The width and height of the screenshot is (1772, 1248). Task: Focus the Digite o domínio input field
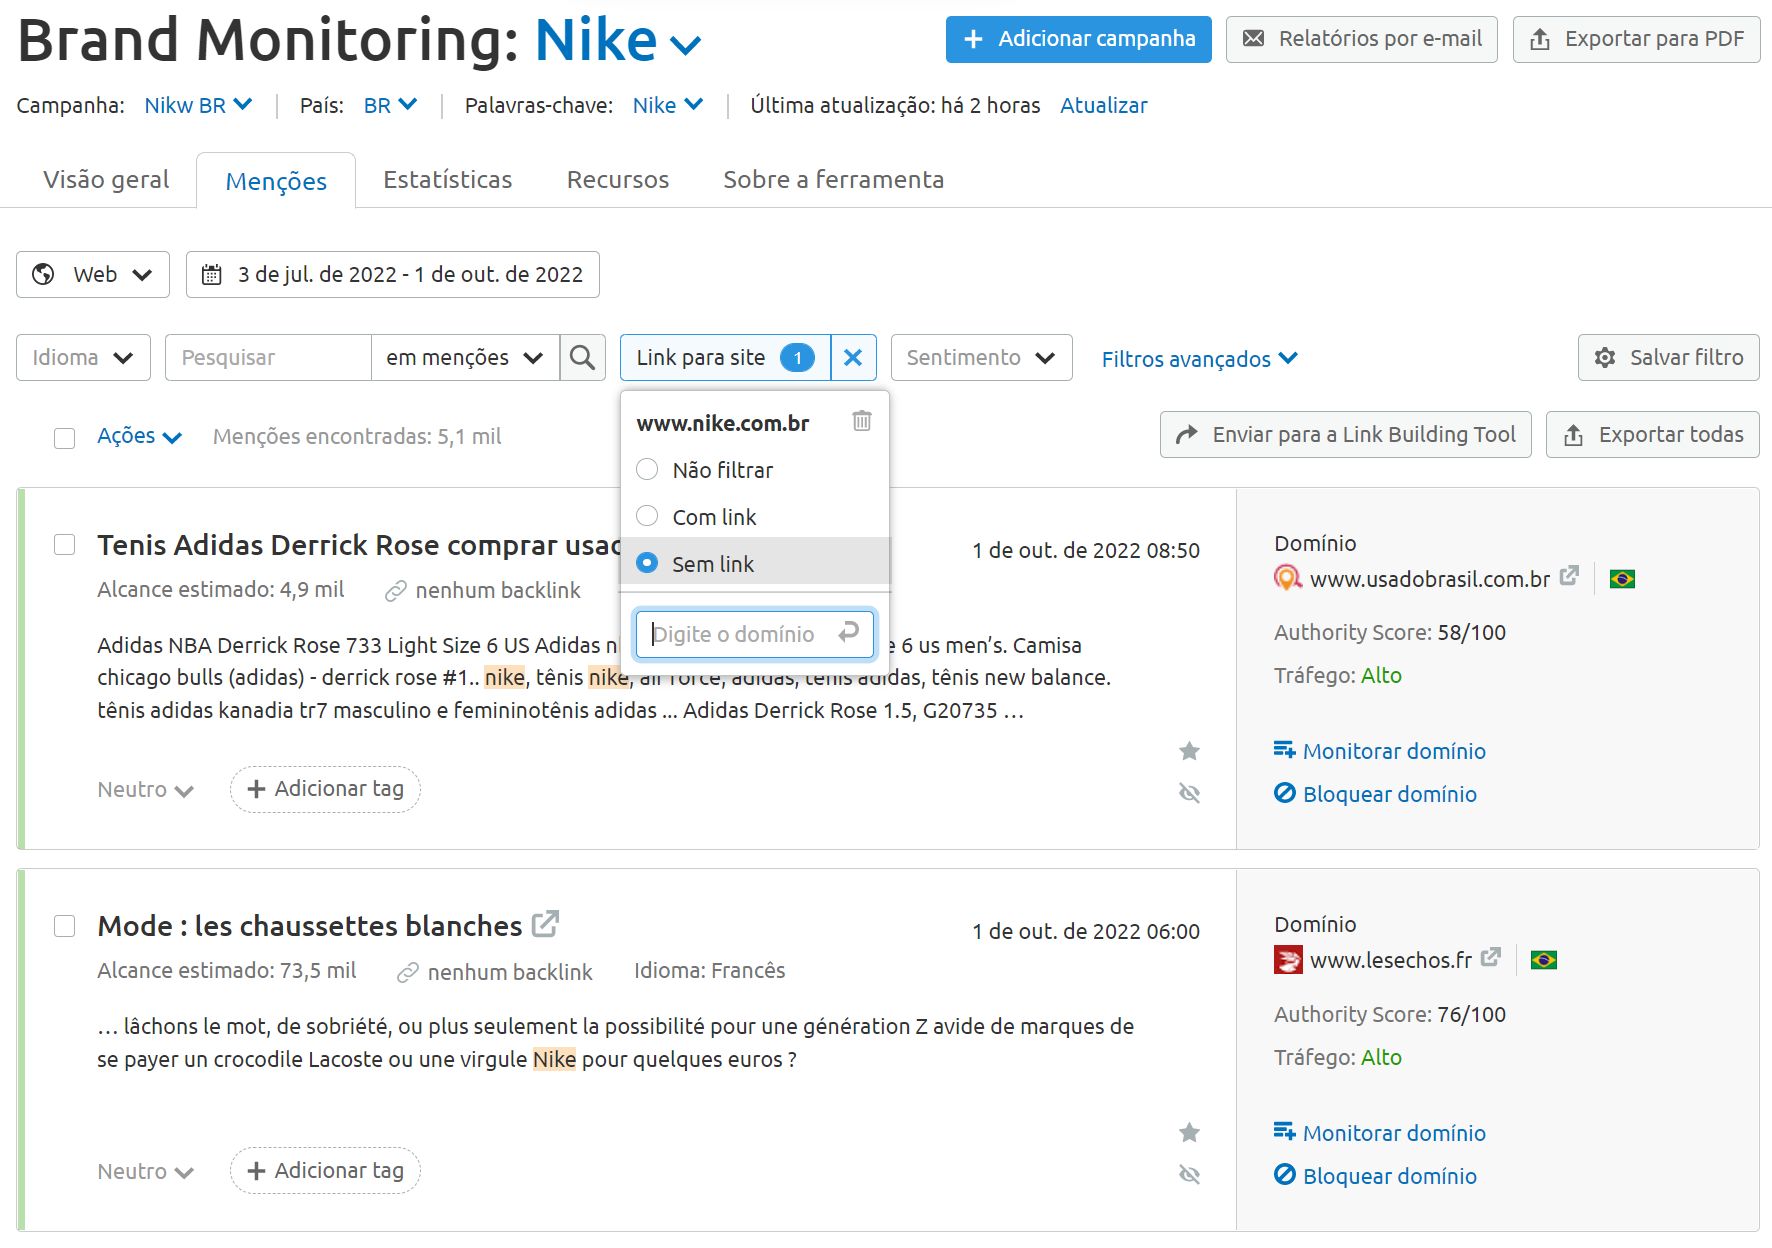coord(740,634)
